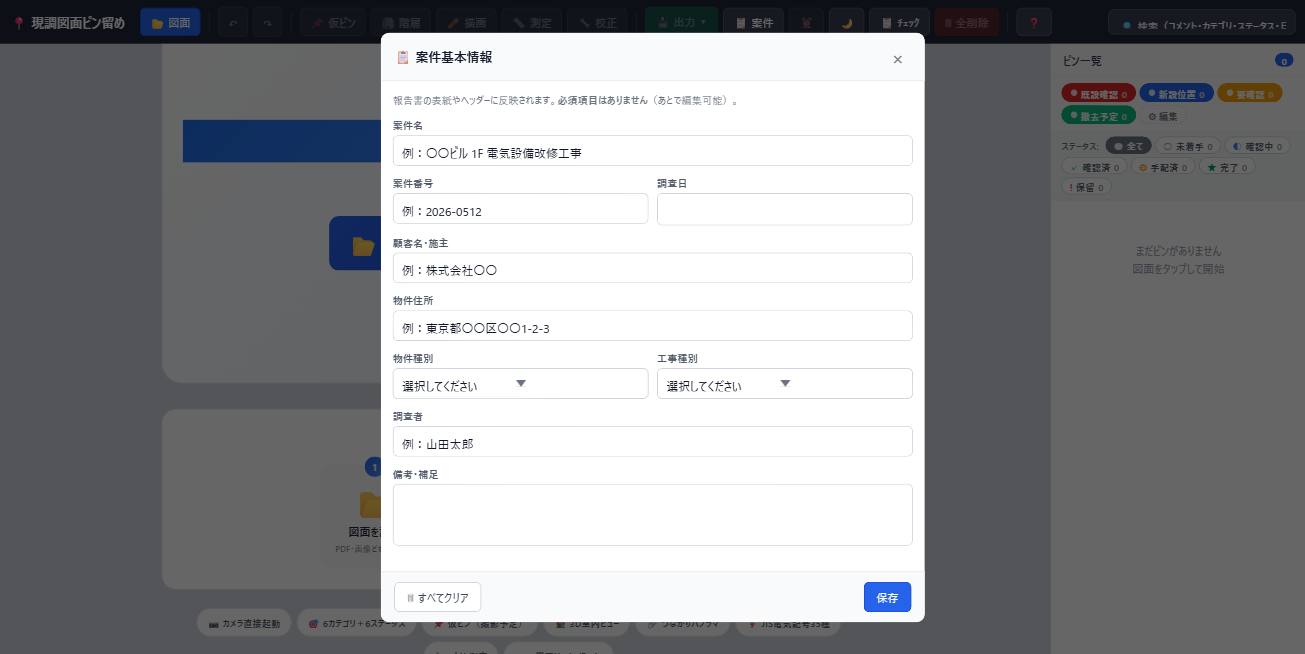
Task: Select the 完了 status filter
Action: coord(1226,167)
